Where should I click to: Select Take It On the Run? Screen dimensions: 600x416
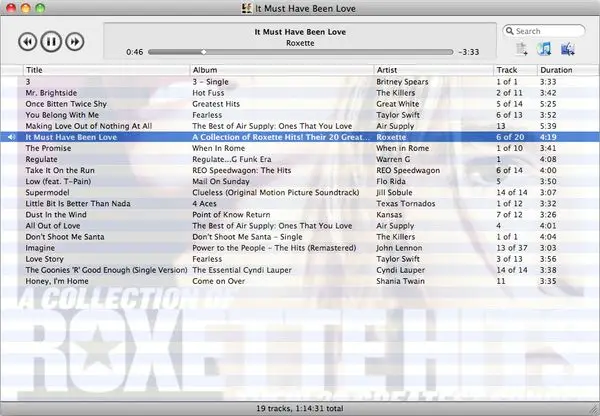60,170
